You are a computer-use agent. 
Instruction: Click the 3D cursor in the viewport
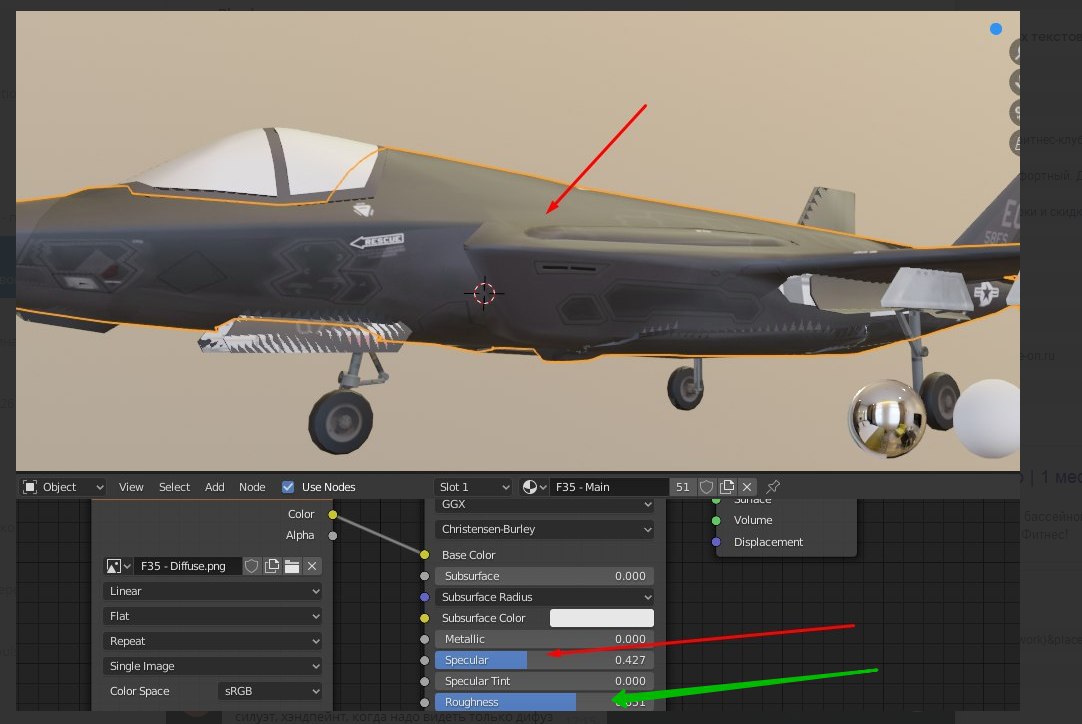pyautogui.click(x=484, y=293)
